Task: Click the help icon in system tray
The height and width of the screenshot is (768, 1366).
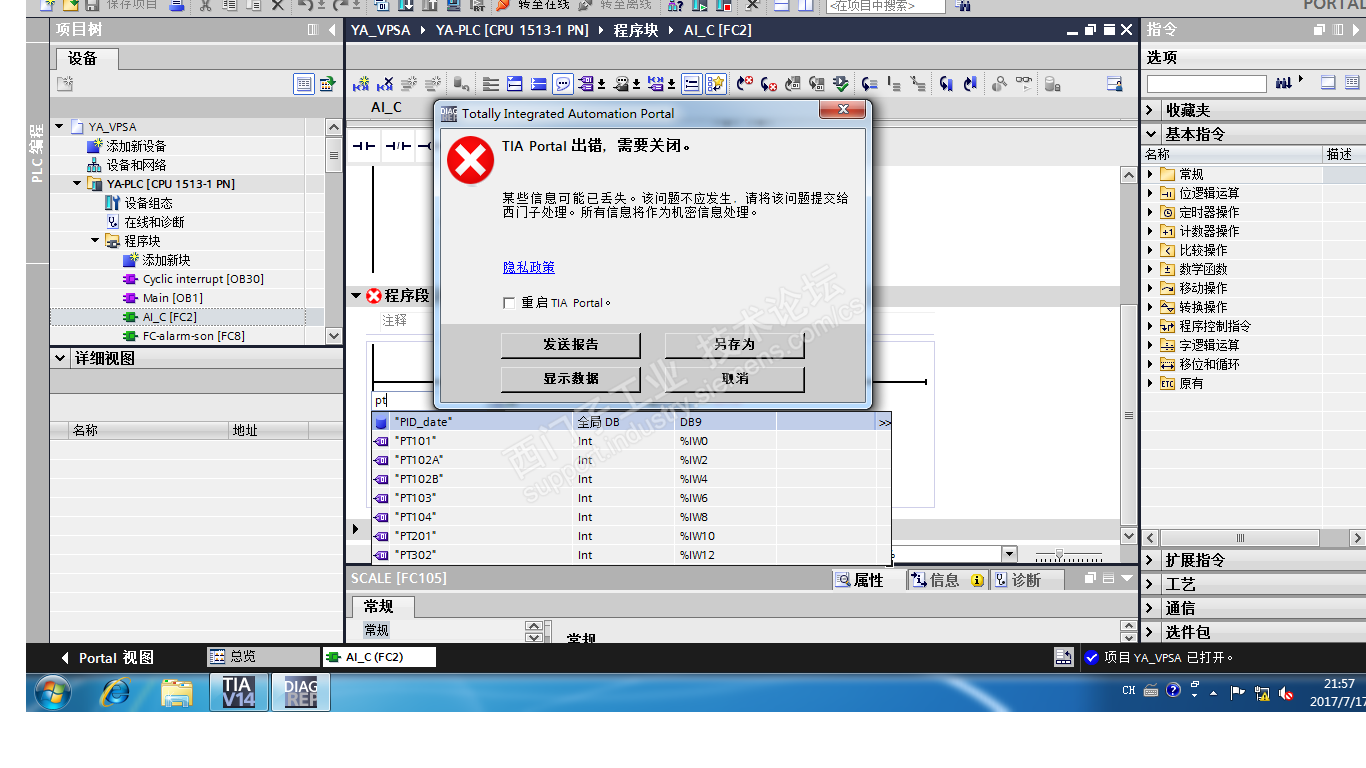Action: (1173, 690)
